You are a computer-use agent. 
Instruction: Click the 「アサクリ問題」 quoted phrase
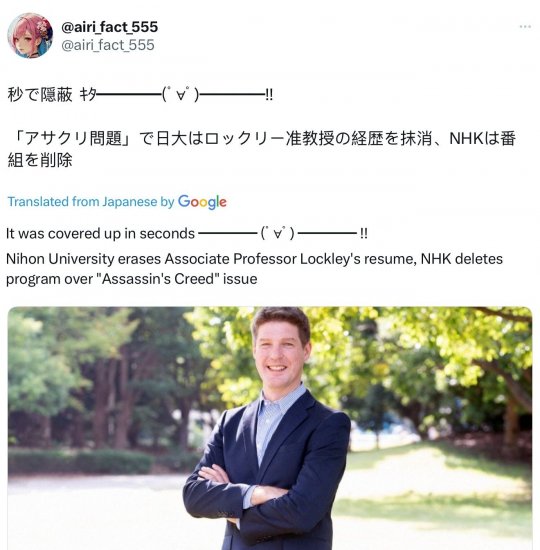pos(72,138)
